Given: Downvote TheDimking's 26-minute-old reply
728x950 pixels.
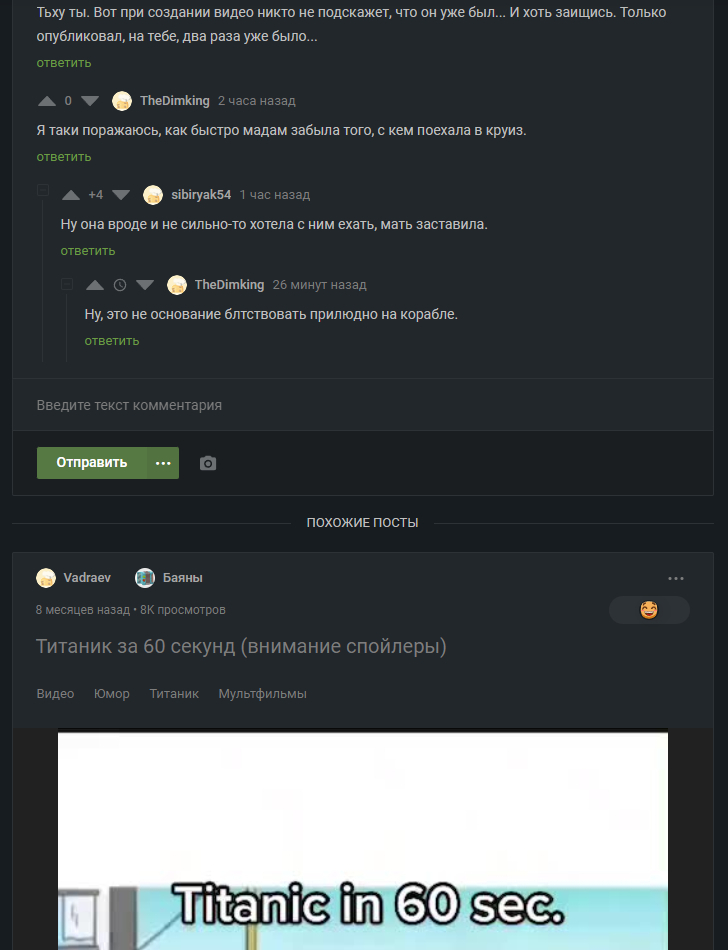Looking at the screenshot, I should tap(145, 285).
